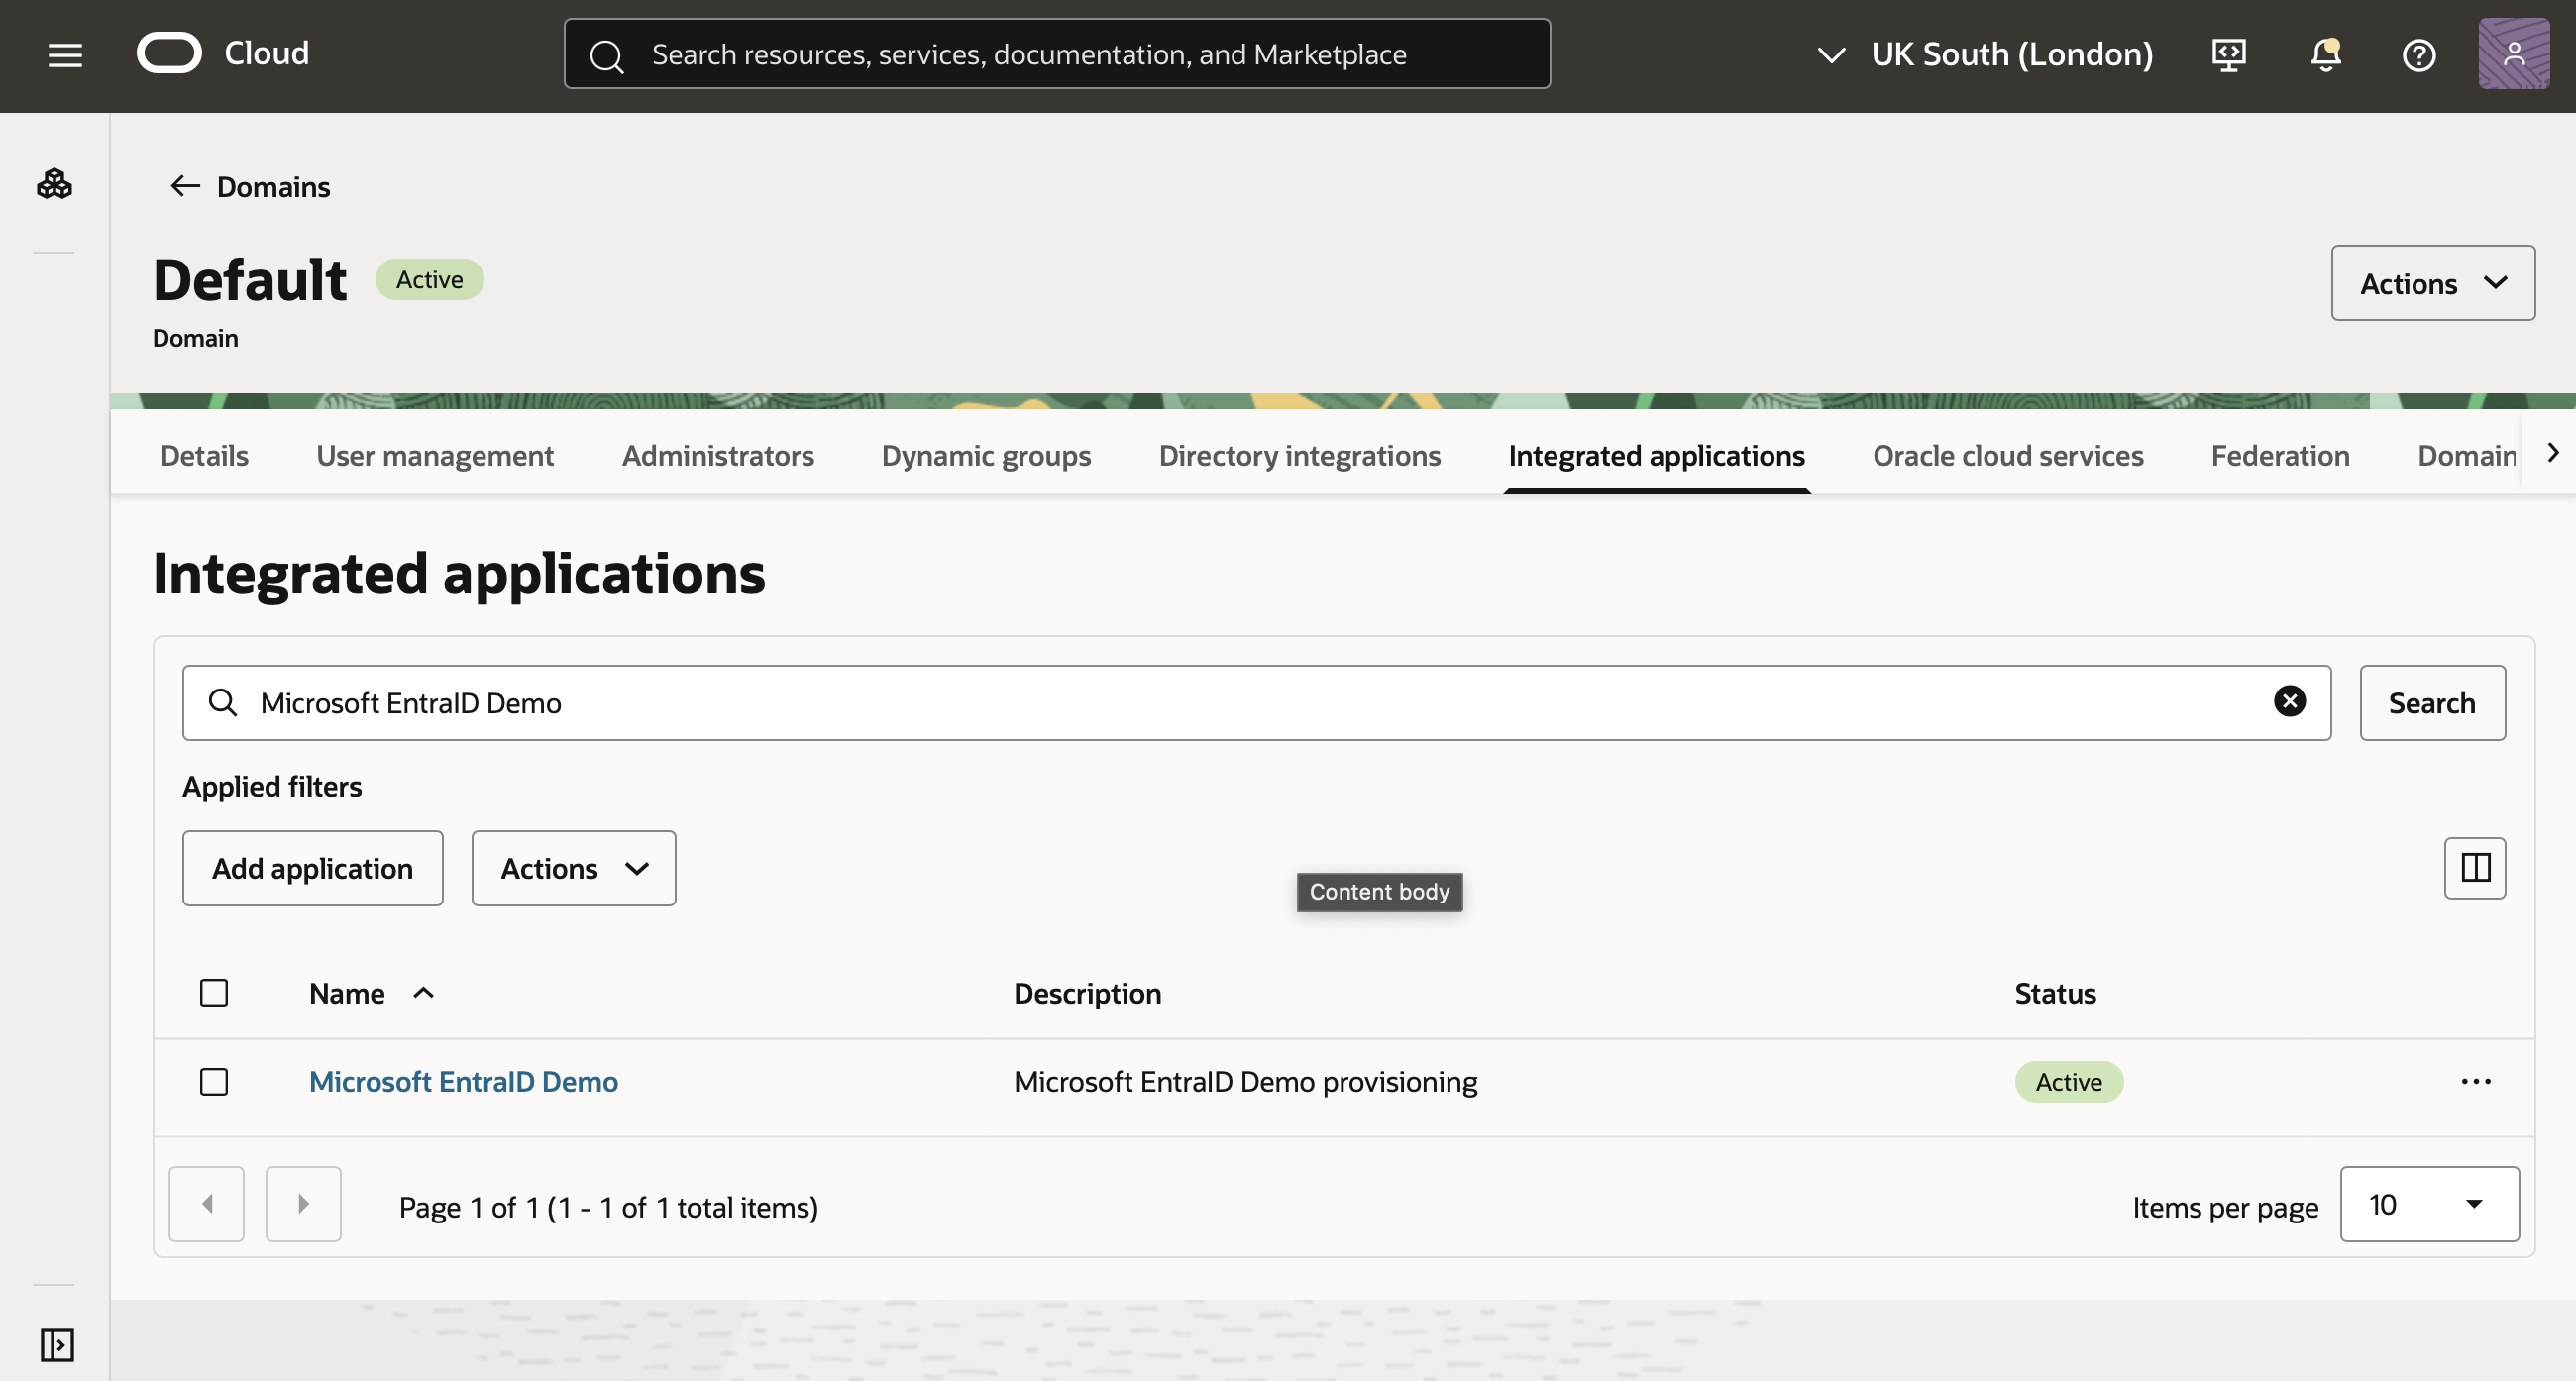The width and height of the screenshot is (2576, 1381).
Task: Open the Microsoft EntraID Demo application link
Action: pos(463,1081)
